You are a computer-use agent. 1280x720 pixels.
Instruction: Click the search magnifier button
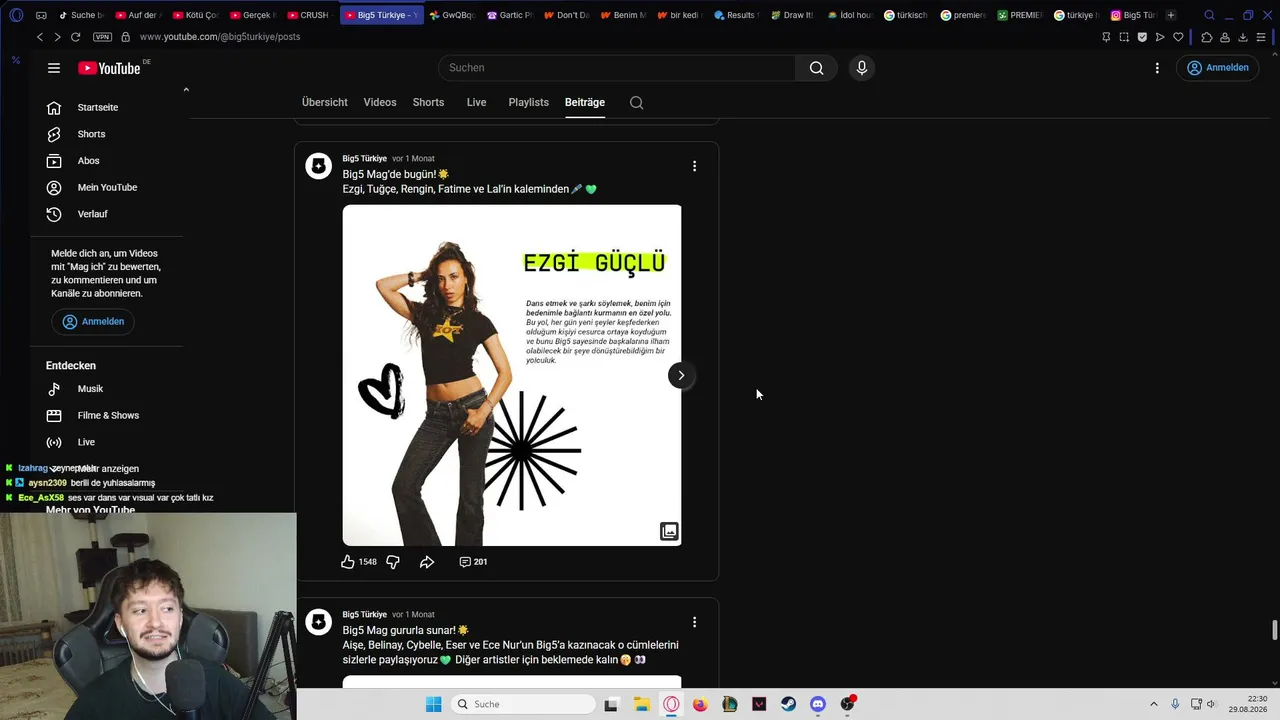tap(816, 68)
